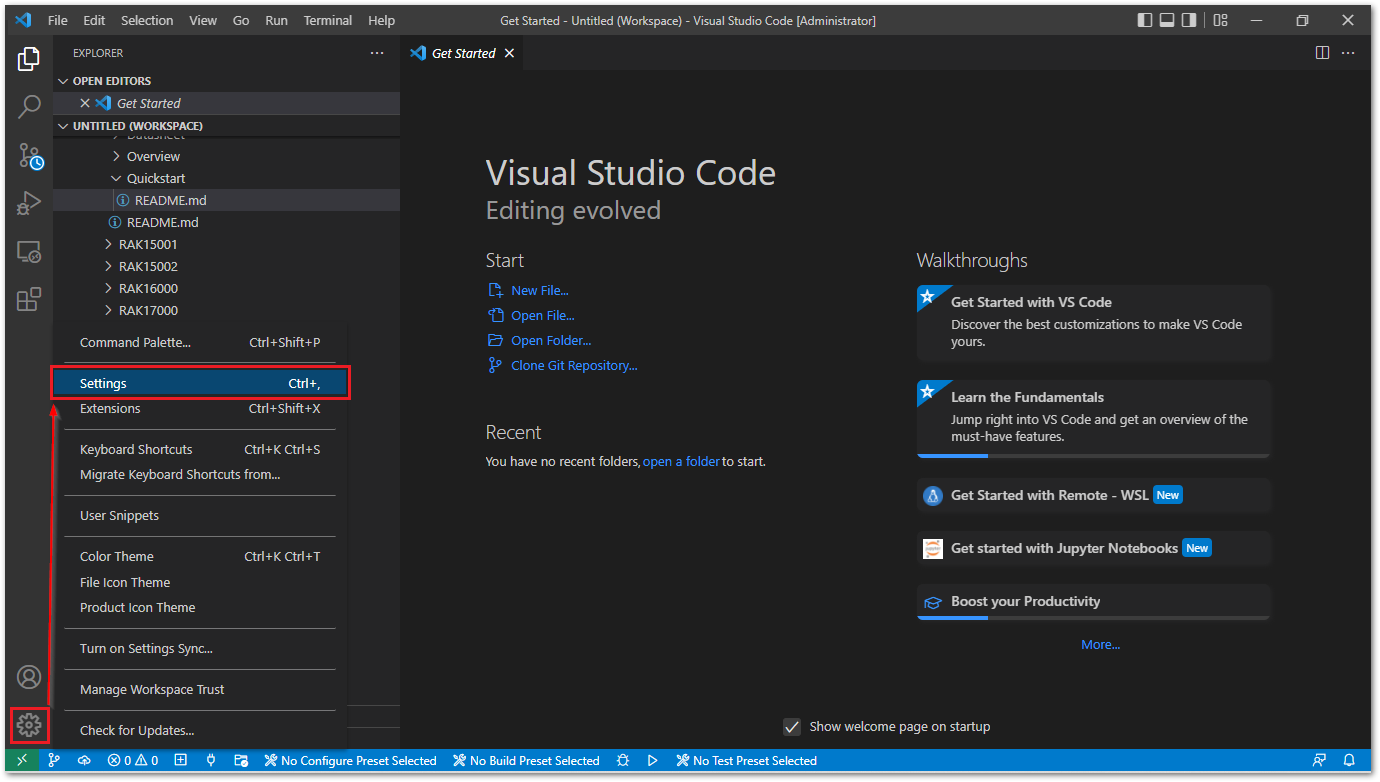This screenshot has width=1380, height=782.
Task: Click the bug debug icon in status bar
Action: point(623,761)
